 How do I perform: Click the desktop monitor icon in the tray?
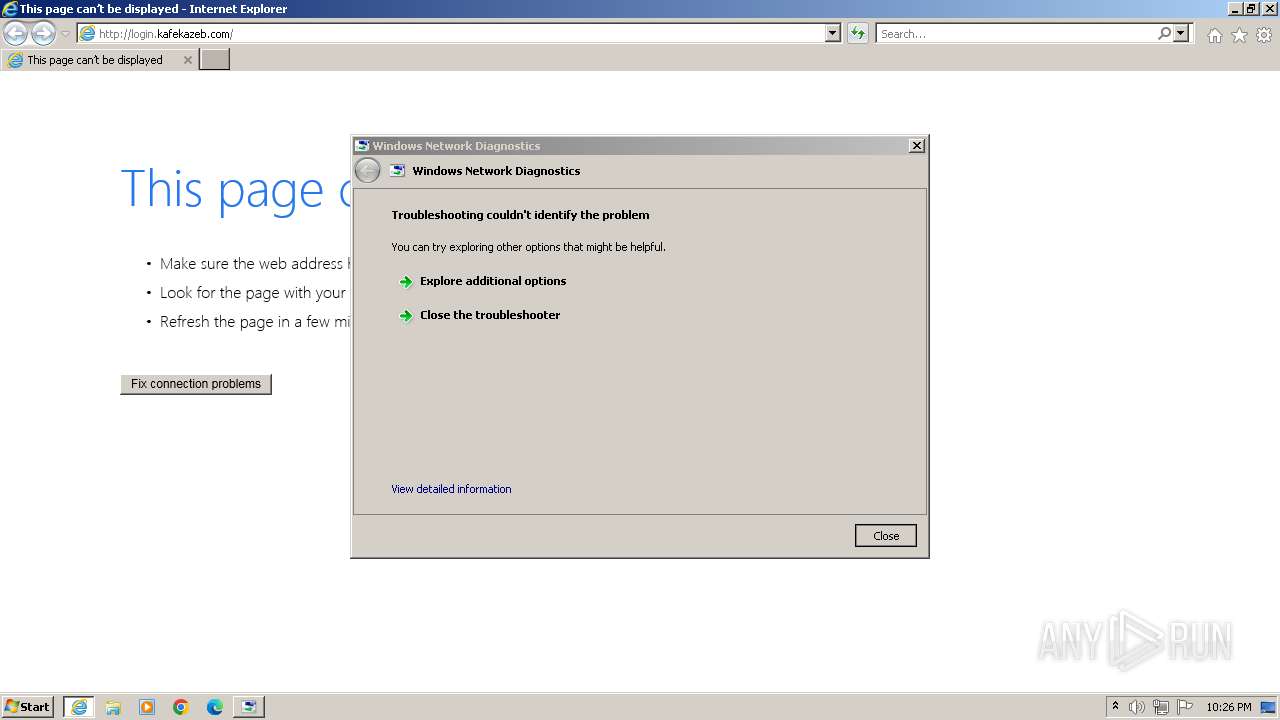pos(1267,707)
